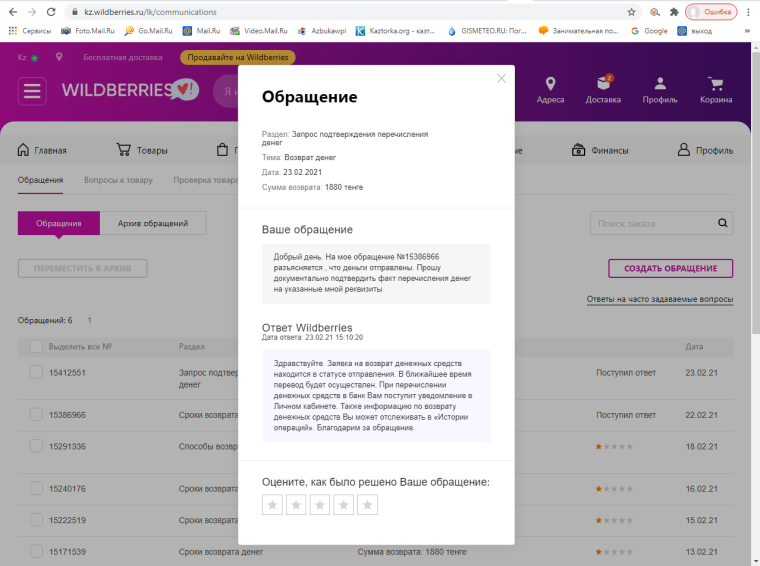This screenshot has width=760, height=566.
Task: Click browser forward arrow
Action: pos(32,12)
